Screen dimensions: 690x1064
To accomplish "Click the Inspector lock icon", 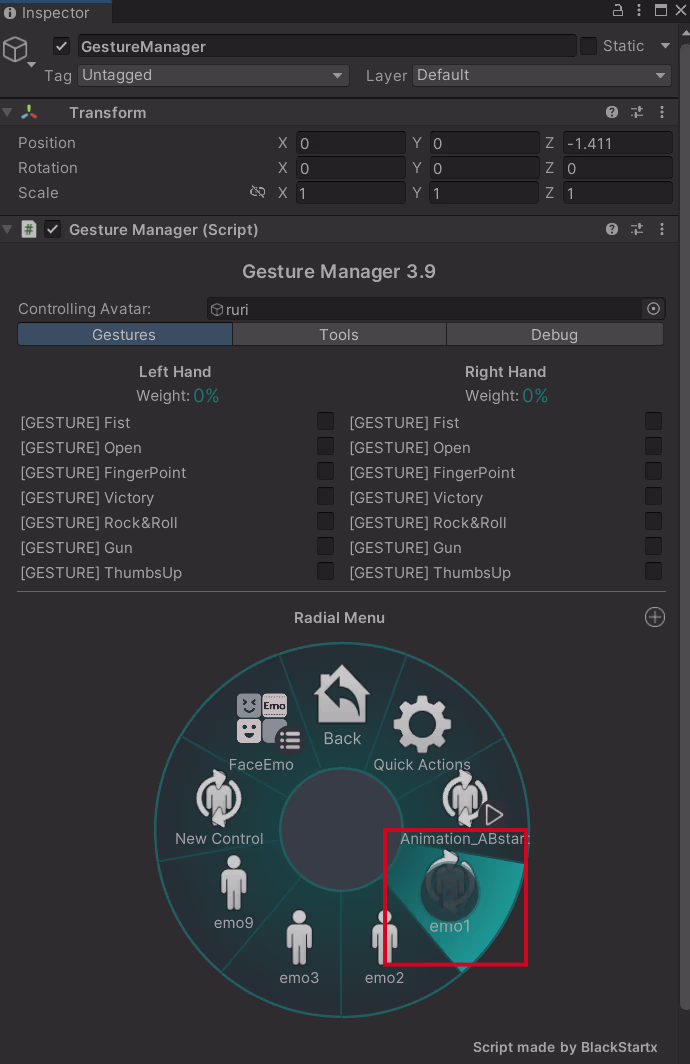I will click(x=617, y=10).
